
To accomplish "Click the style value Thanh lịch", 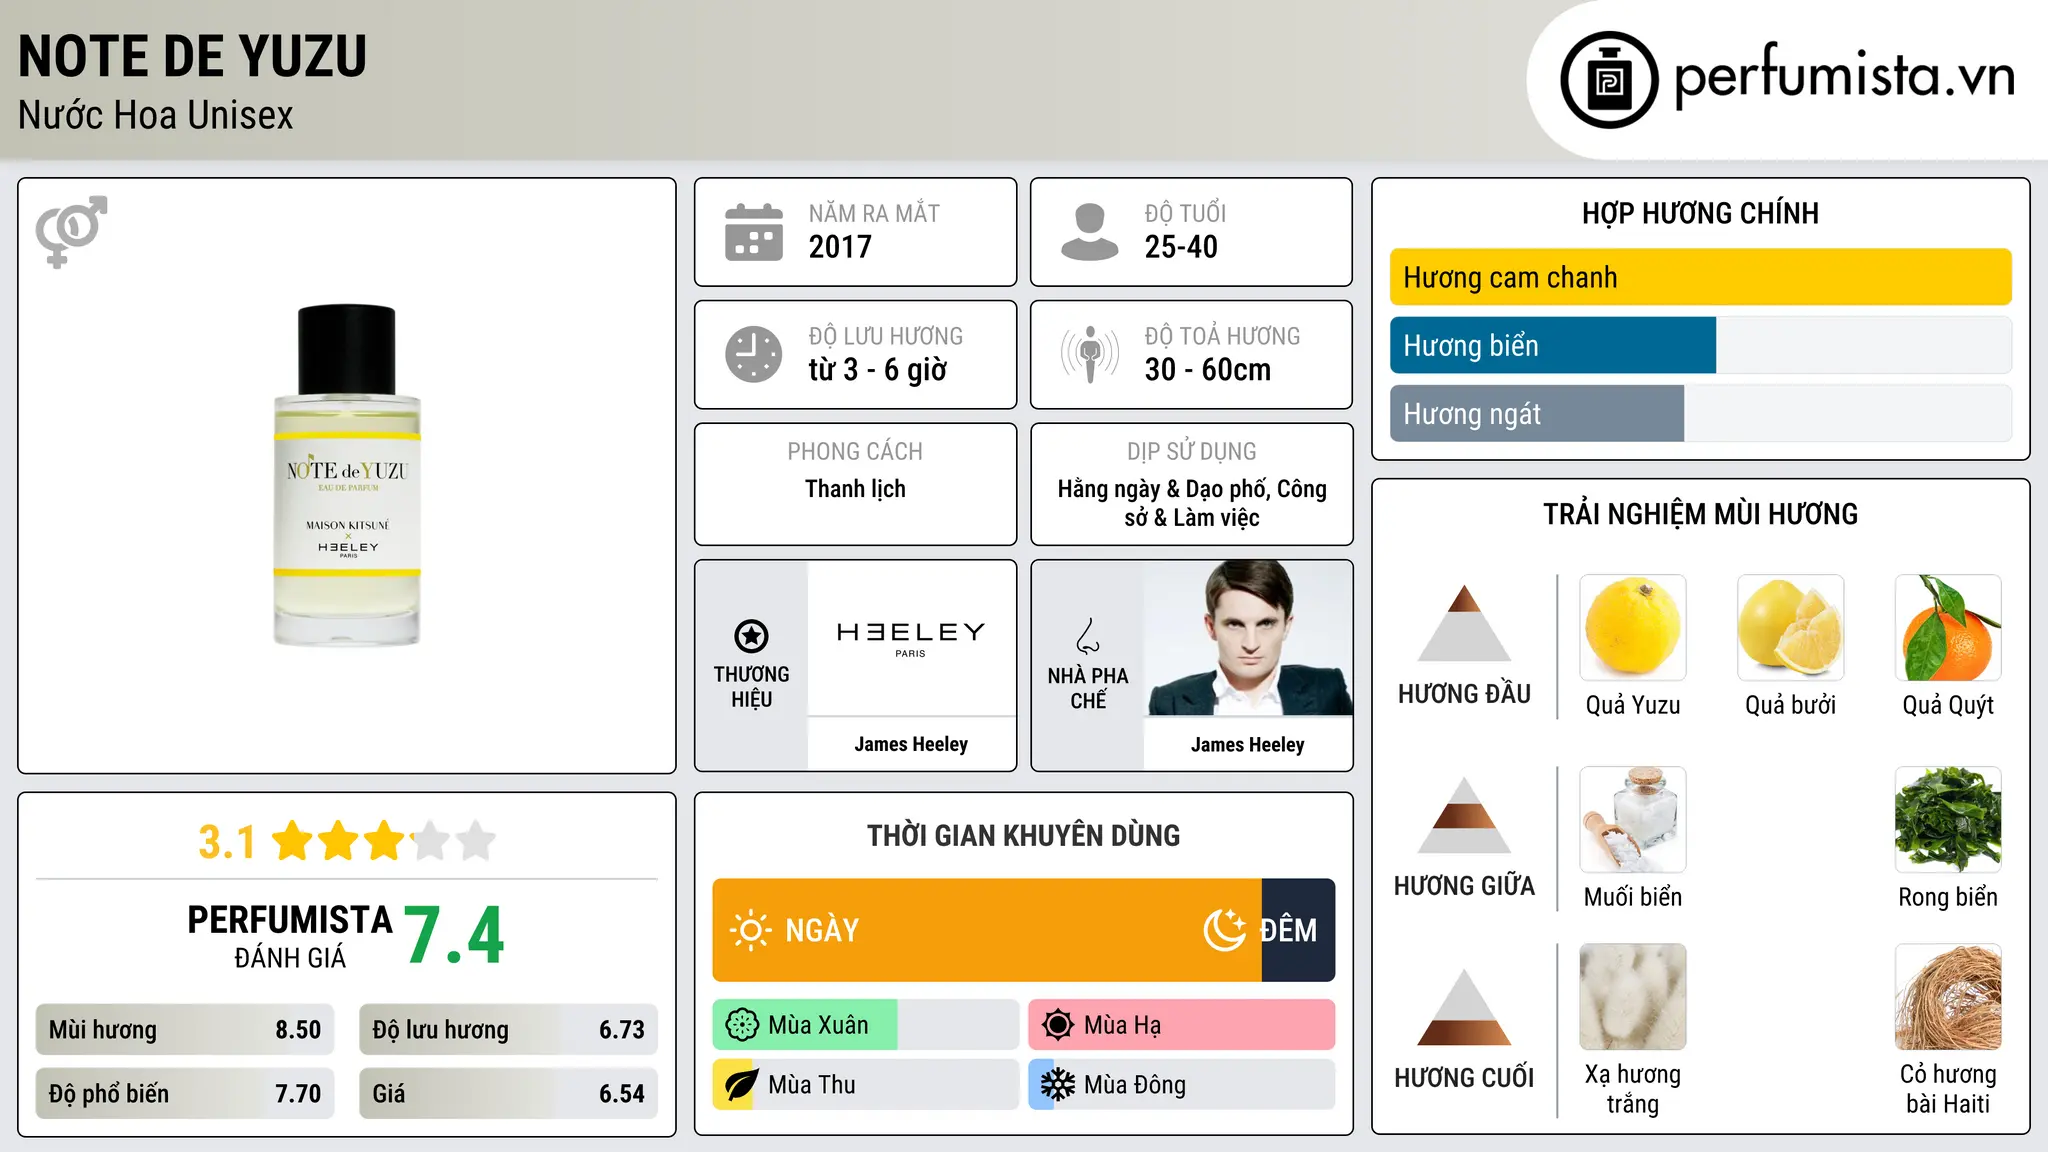I will click(x=855, y=489).
